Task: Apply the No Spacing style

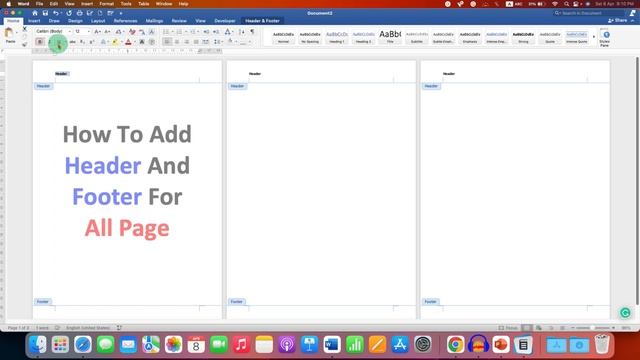Action: pos(310,37)
